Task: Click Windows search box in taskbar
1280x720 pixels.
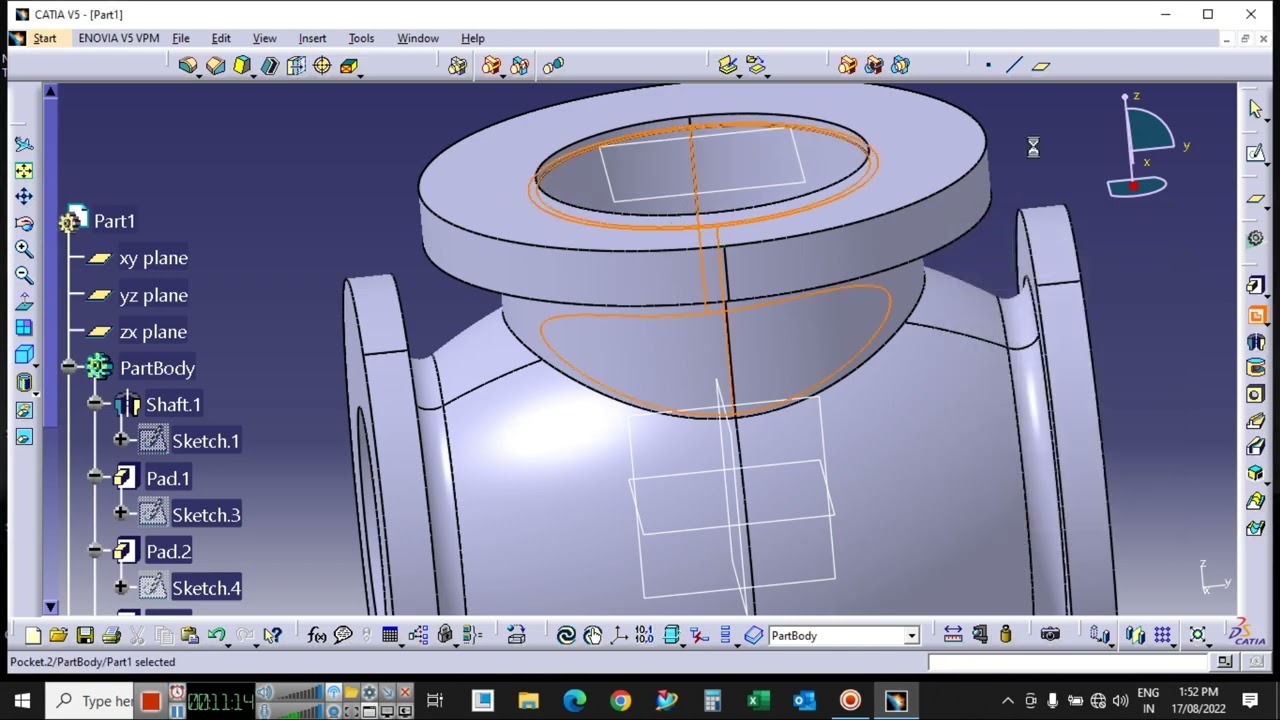Action: pyautogui.click(x=91, y=700)
